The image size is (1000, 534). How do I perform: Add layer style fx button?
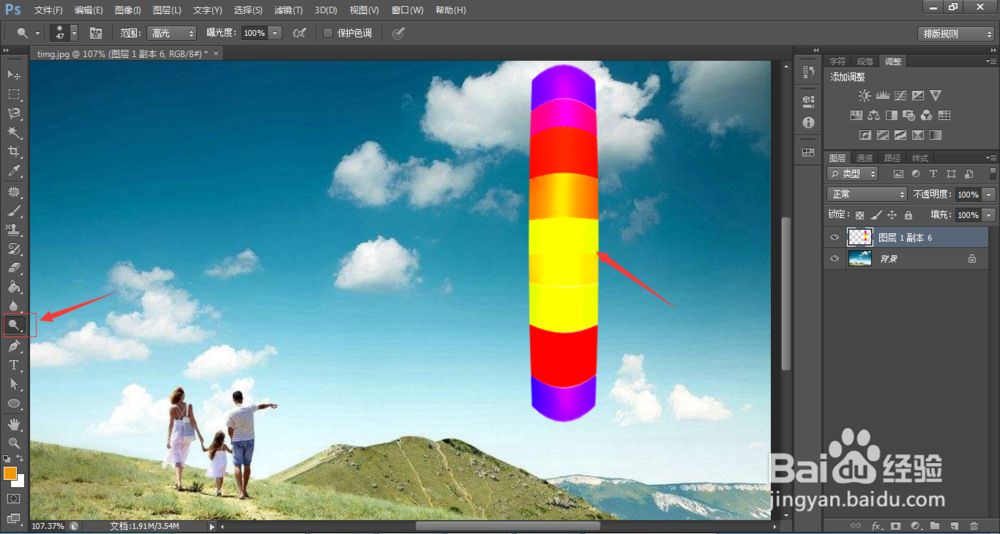[x=876, y=525]
